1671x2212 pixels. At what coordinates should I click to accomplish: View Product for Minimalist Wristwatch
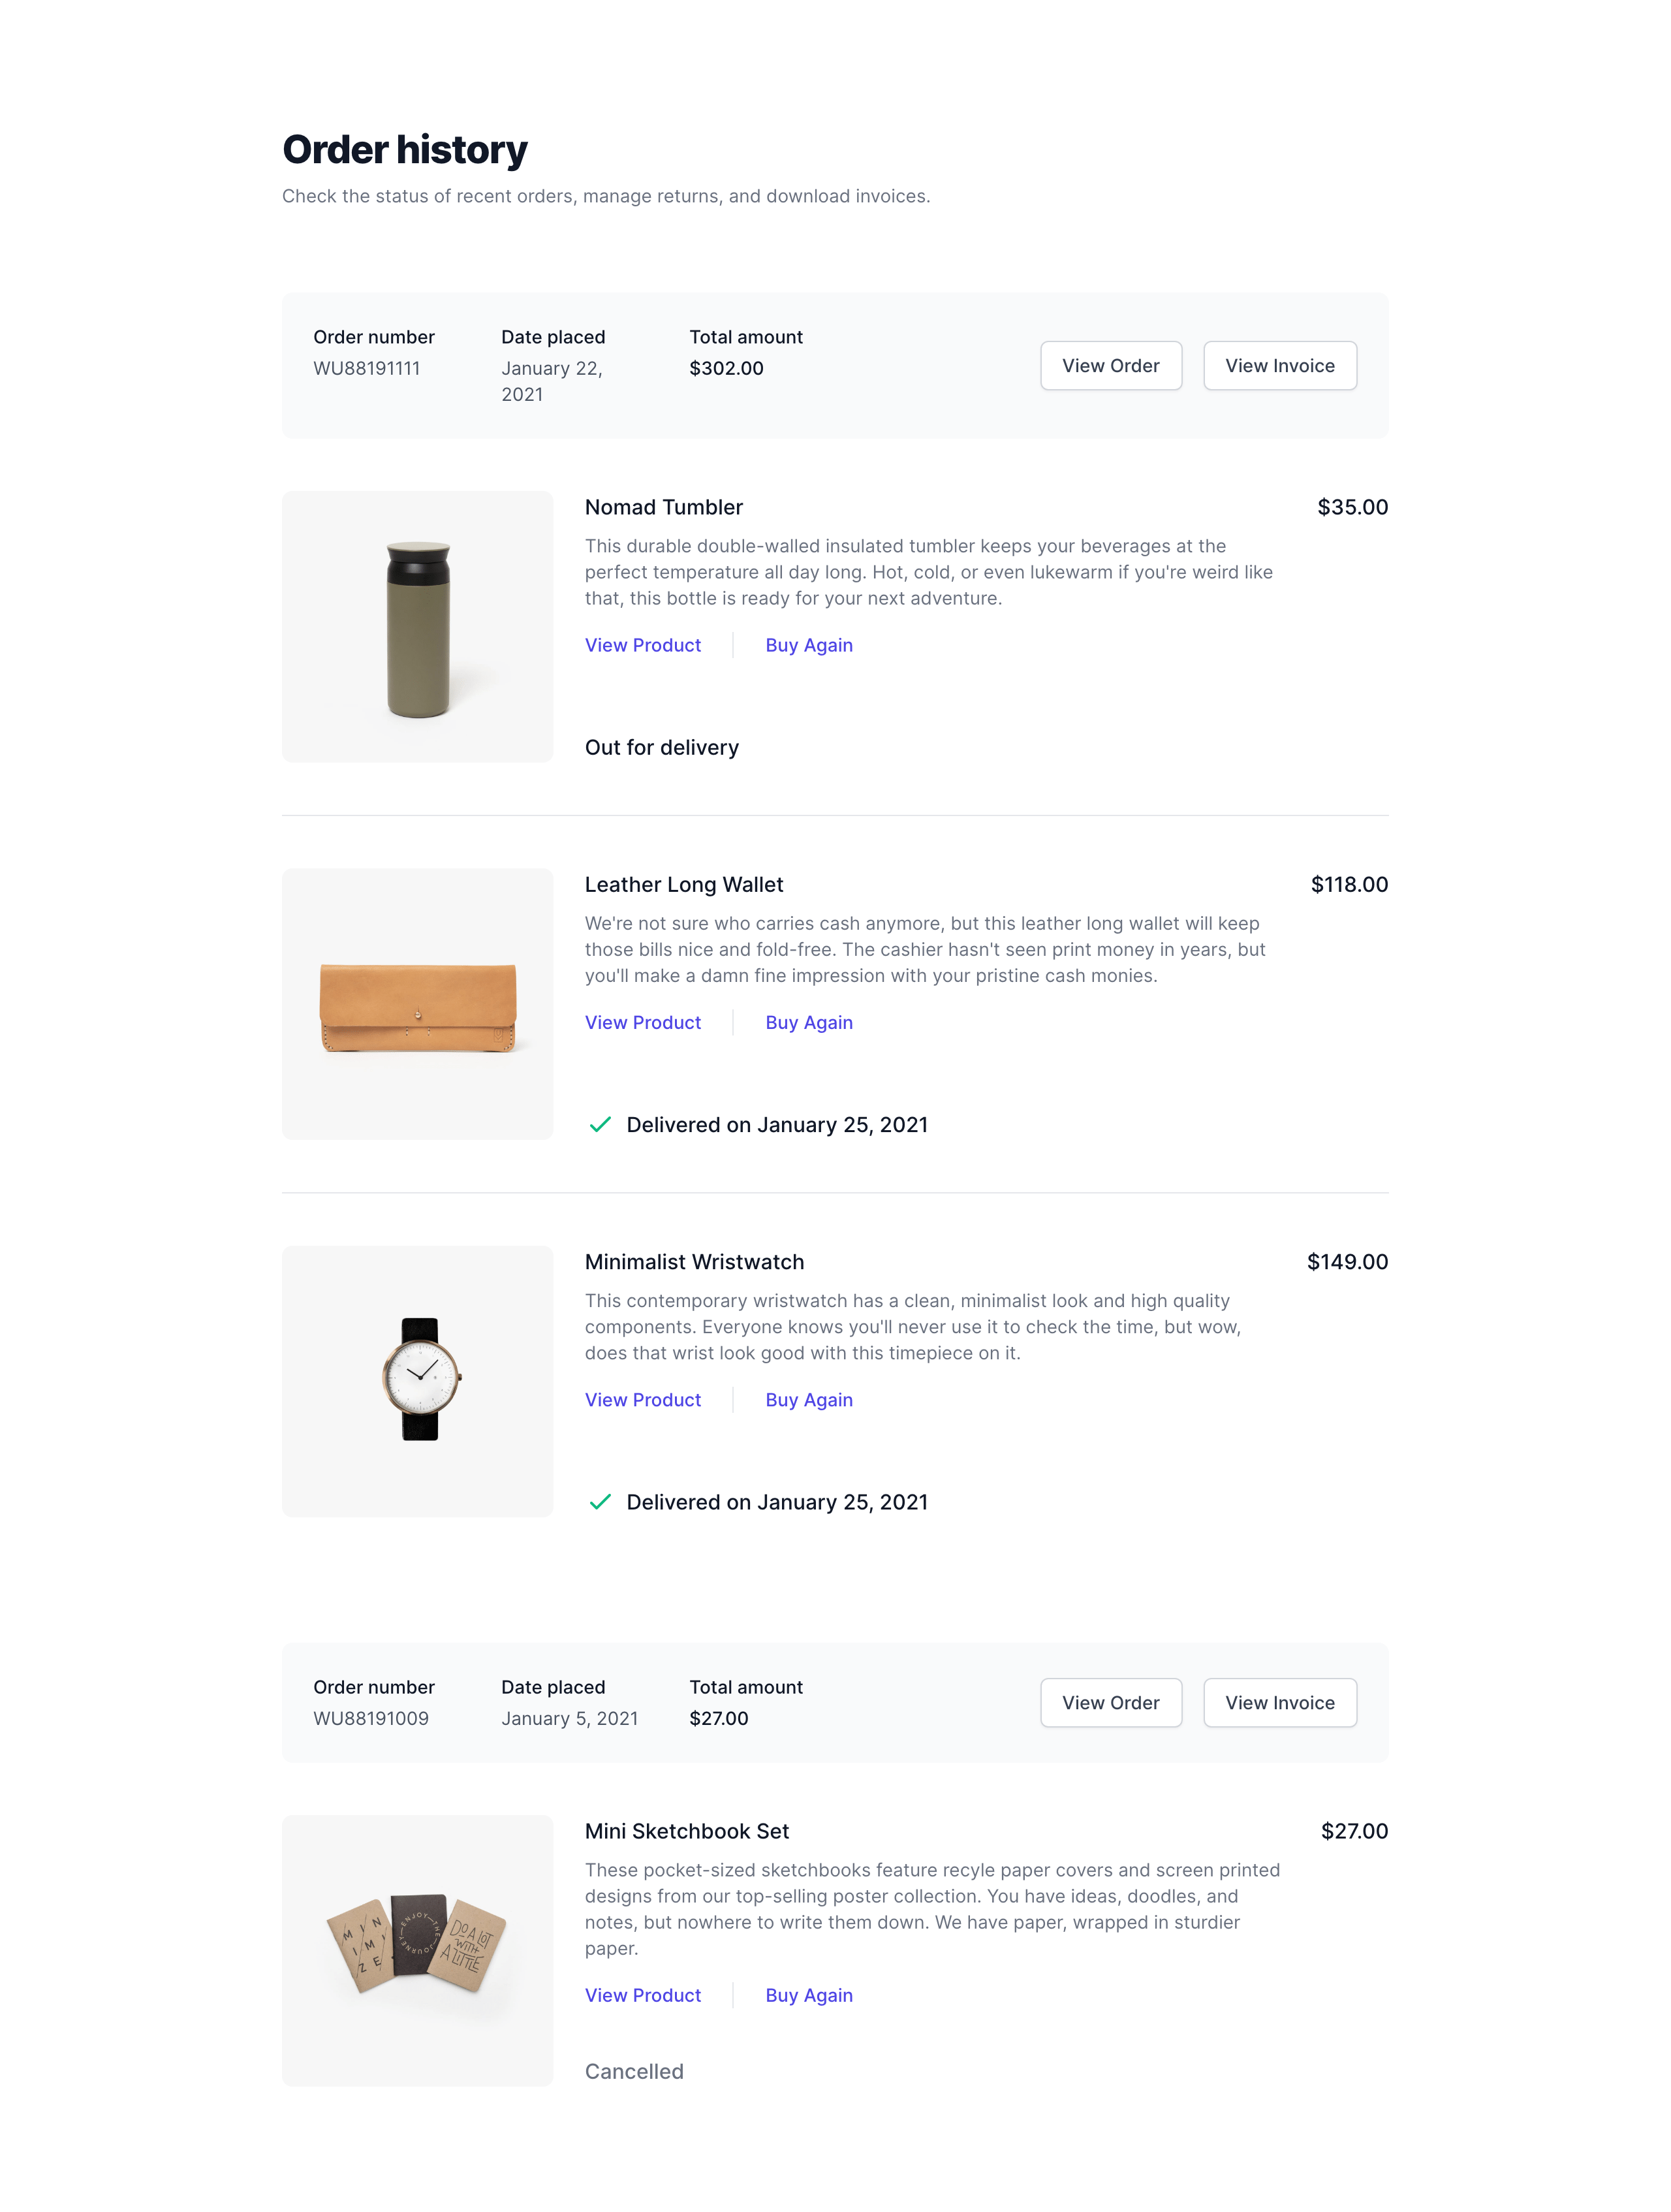coord(642,1399)
